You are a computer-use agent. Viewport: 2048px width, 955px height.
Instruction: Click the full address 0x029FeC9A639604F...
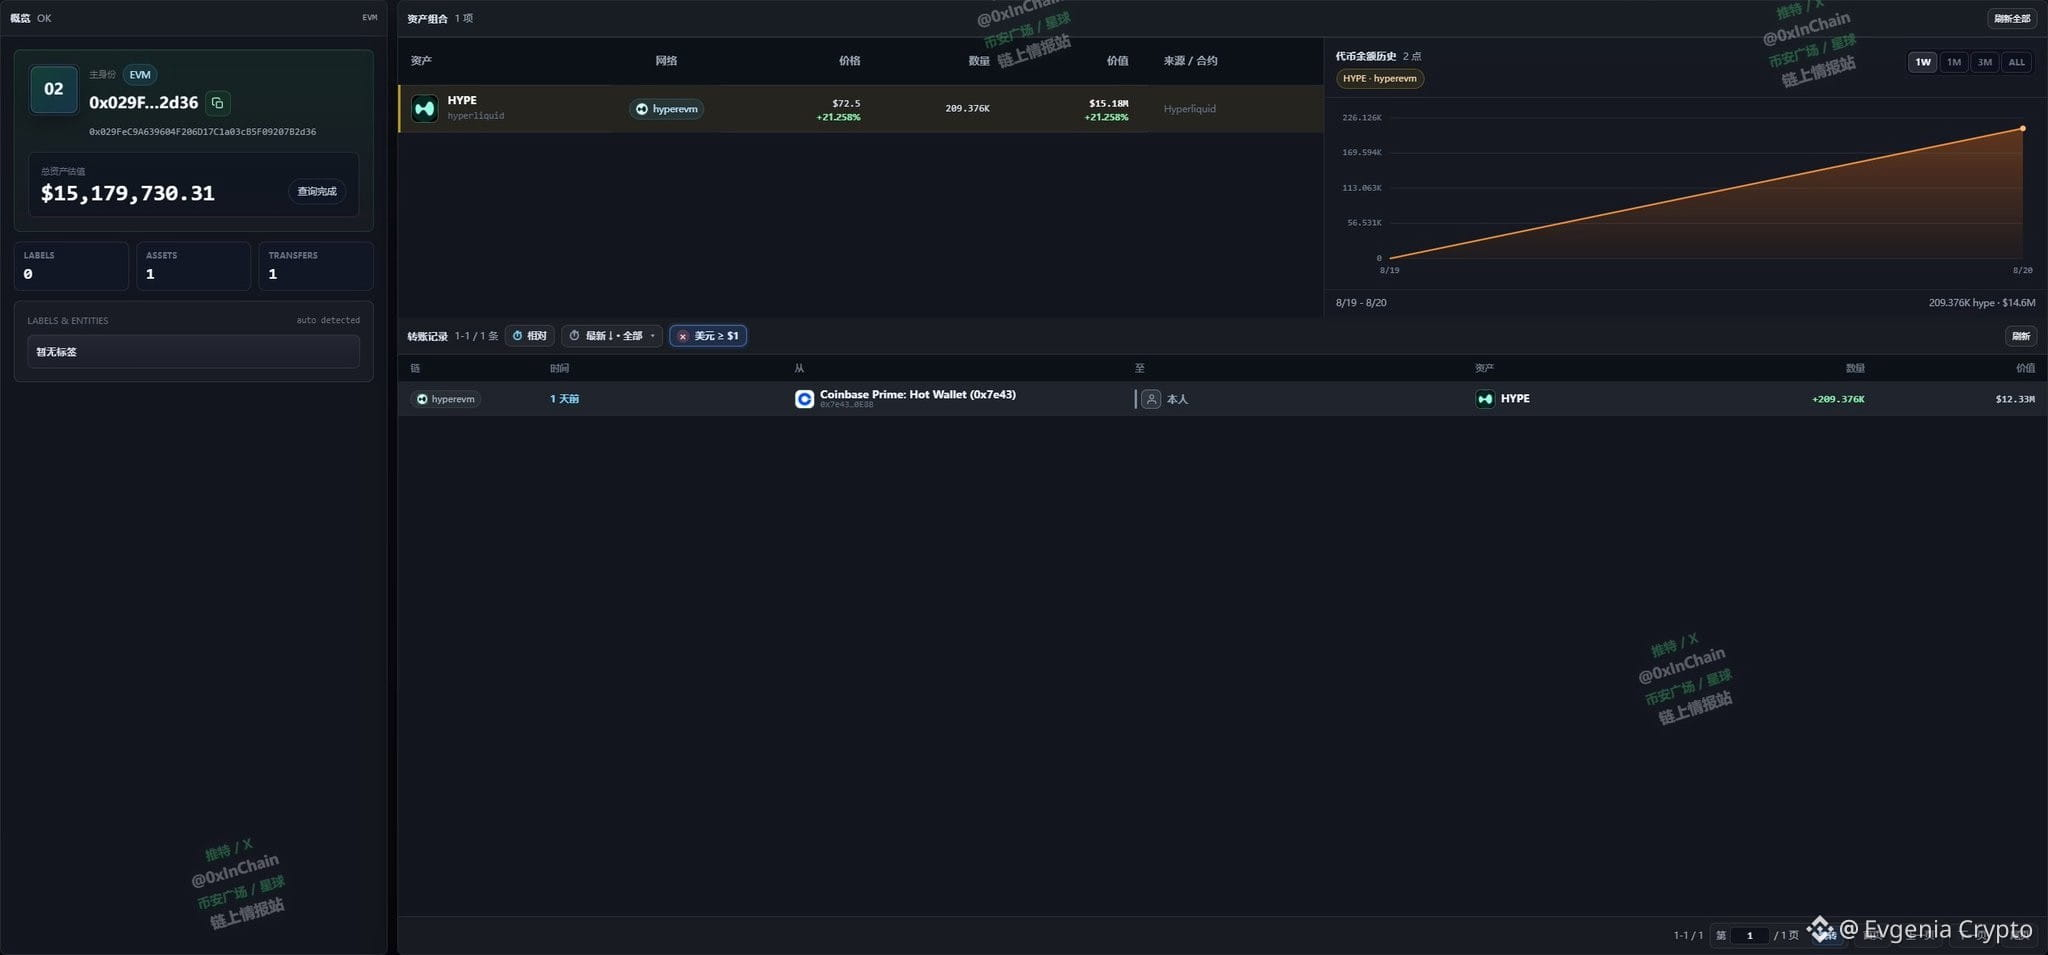click(x=202, y=132)
